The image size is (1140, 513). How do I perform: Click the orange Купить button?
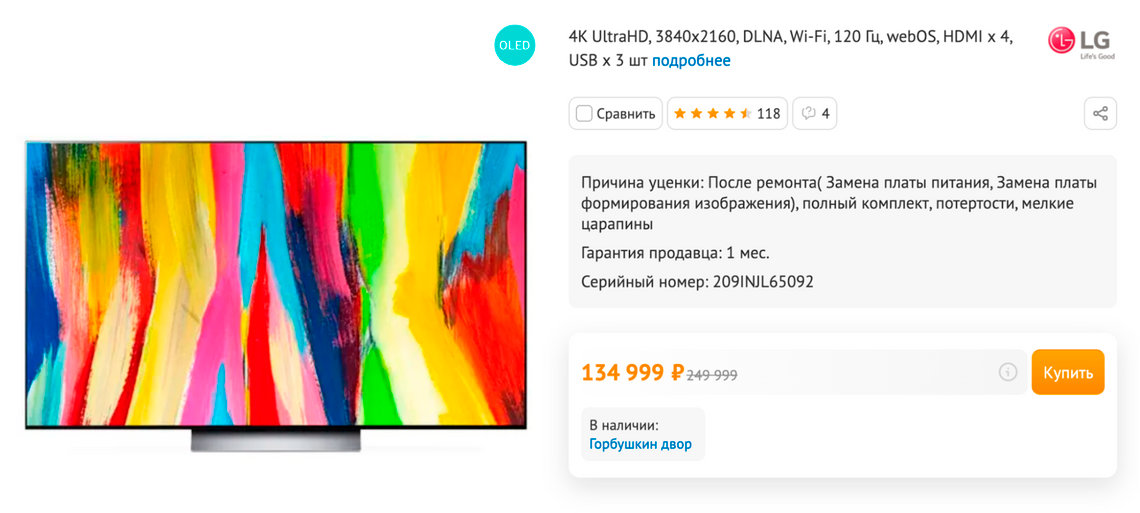1068,372
